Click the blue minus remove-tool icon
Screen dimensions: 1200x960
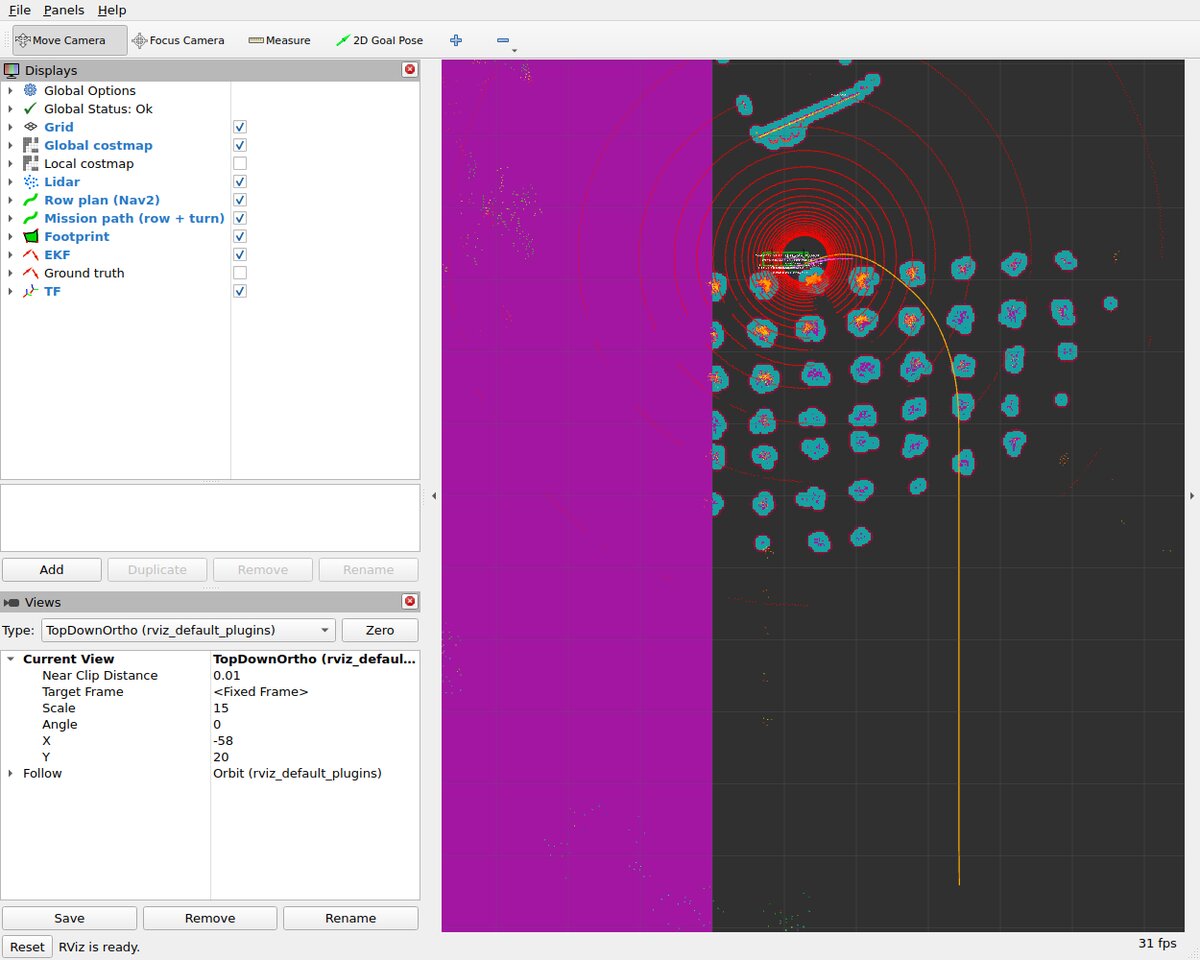click(x=503, y=40)
